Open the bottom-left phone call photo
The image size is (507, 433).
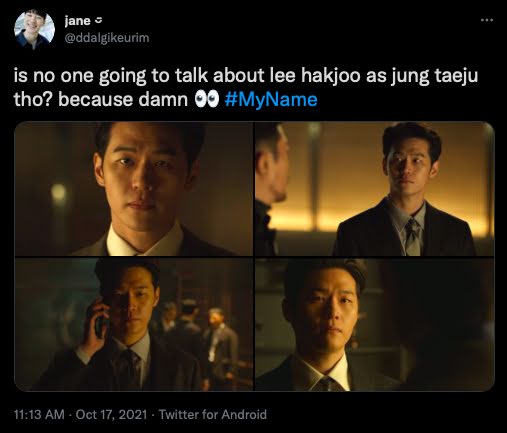point(134,324)
